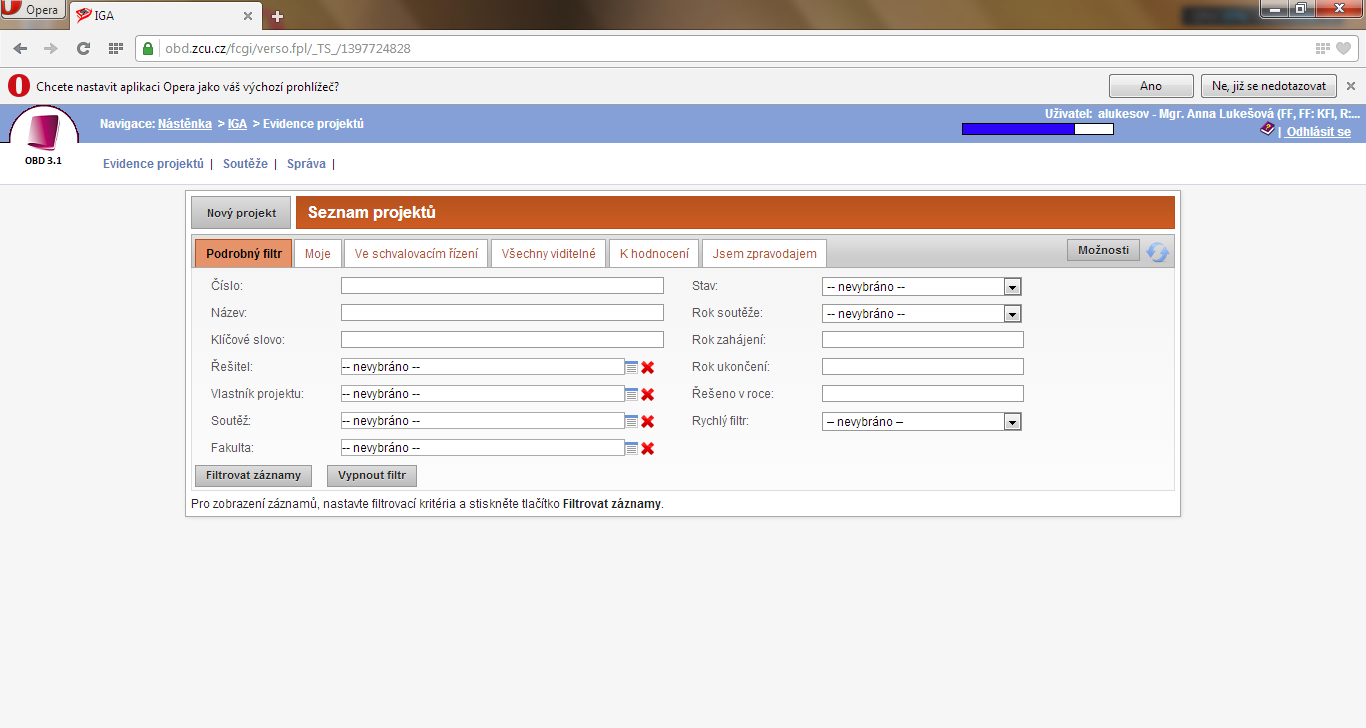Viewport: 1366px width, 728px height.
Task: Switch to the Moje tab
Action: pyautogui.click(x=318, y=253)
